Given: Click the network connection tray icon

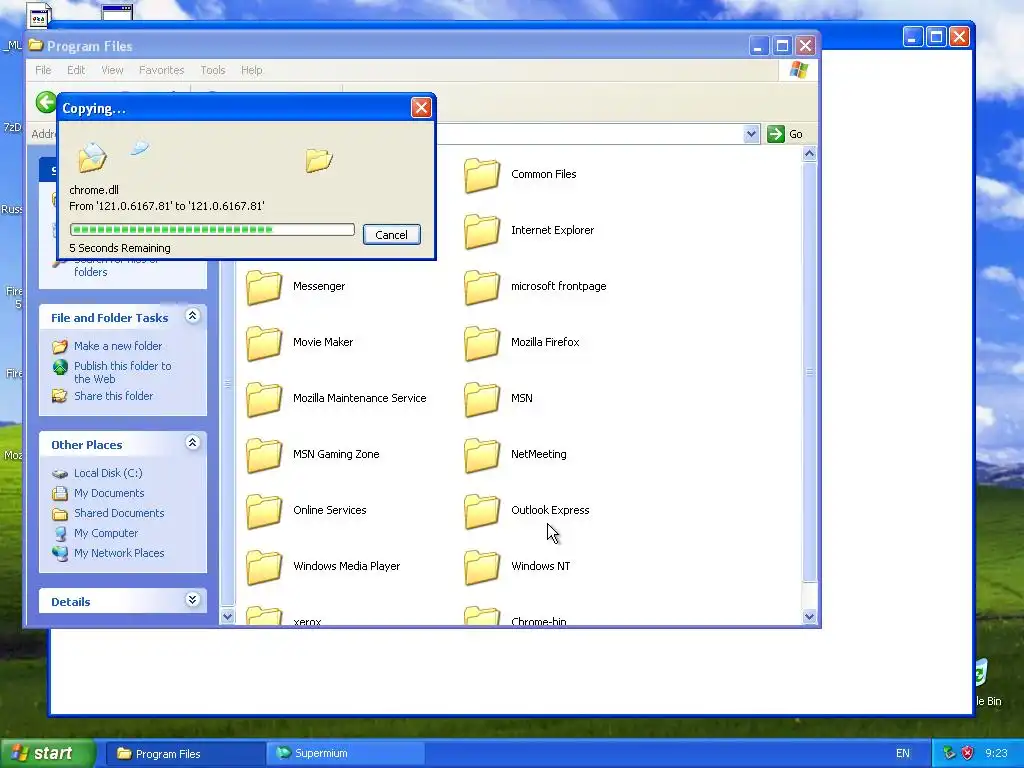Looking at the screenshot, I should click(x=949, y=753).
